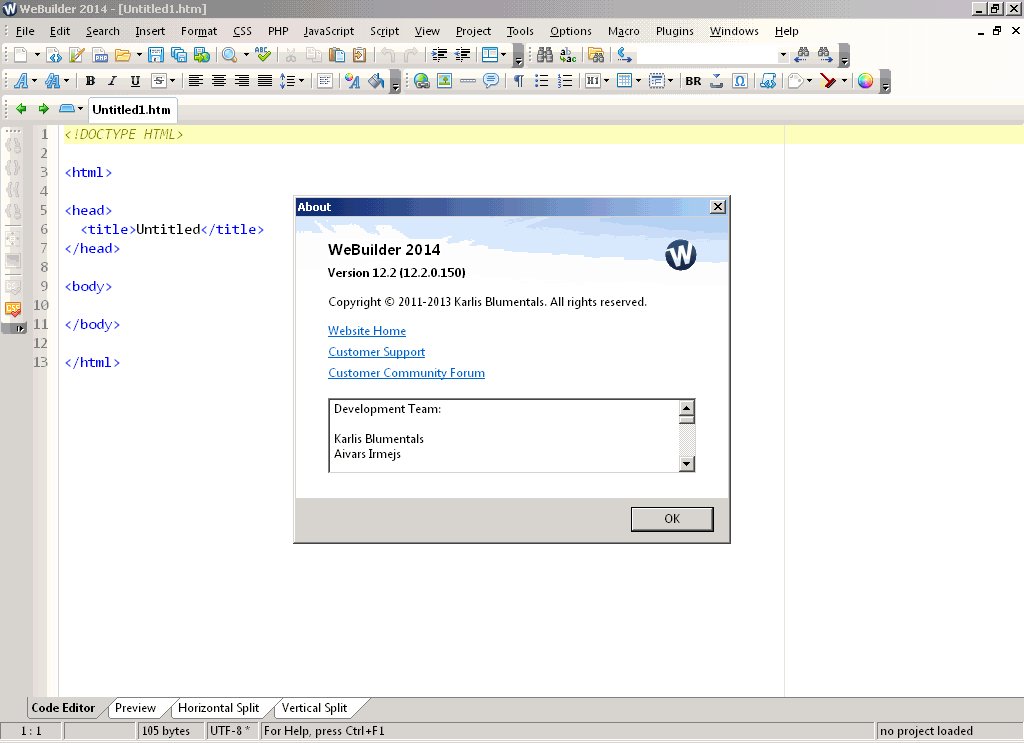Insert an image tag
The height and width of the screenshot is (743, 1024).
click(x=445, y=81)
